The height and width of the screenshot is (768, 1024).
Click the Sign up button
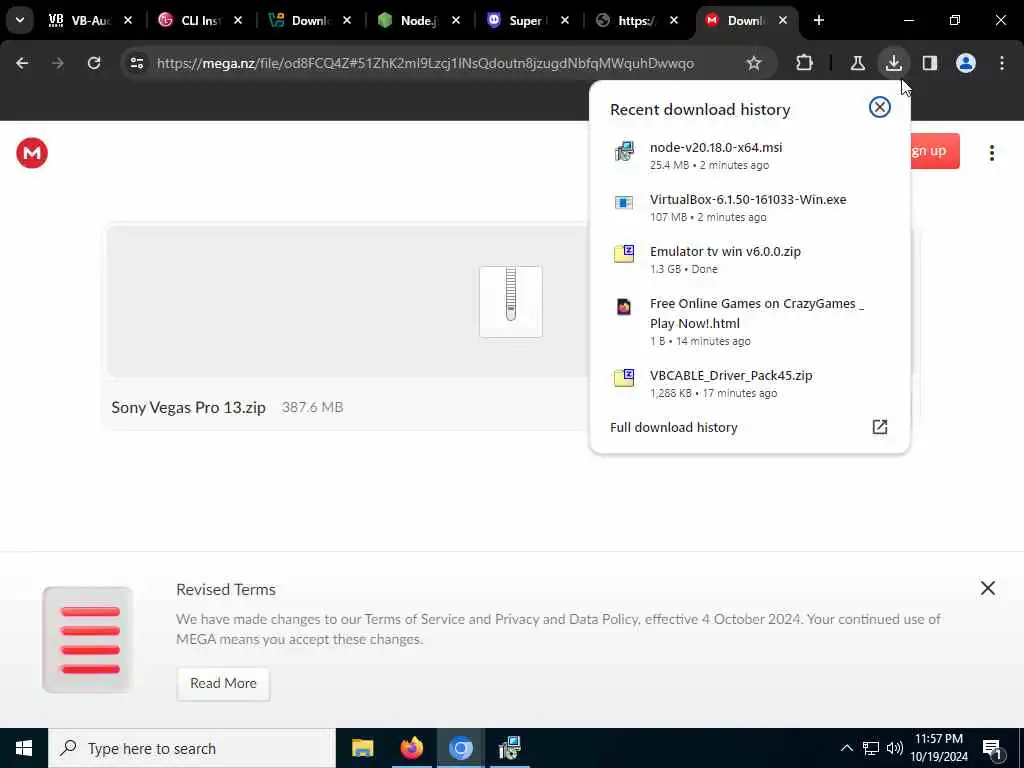pyautogui.click(x=935, y=152)
